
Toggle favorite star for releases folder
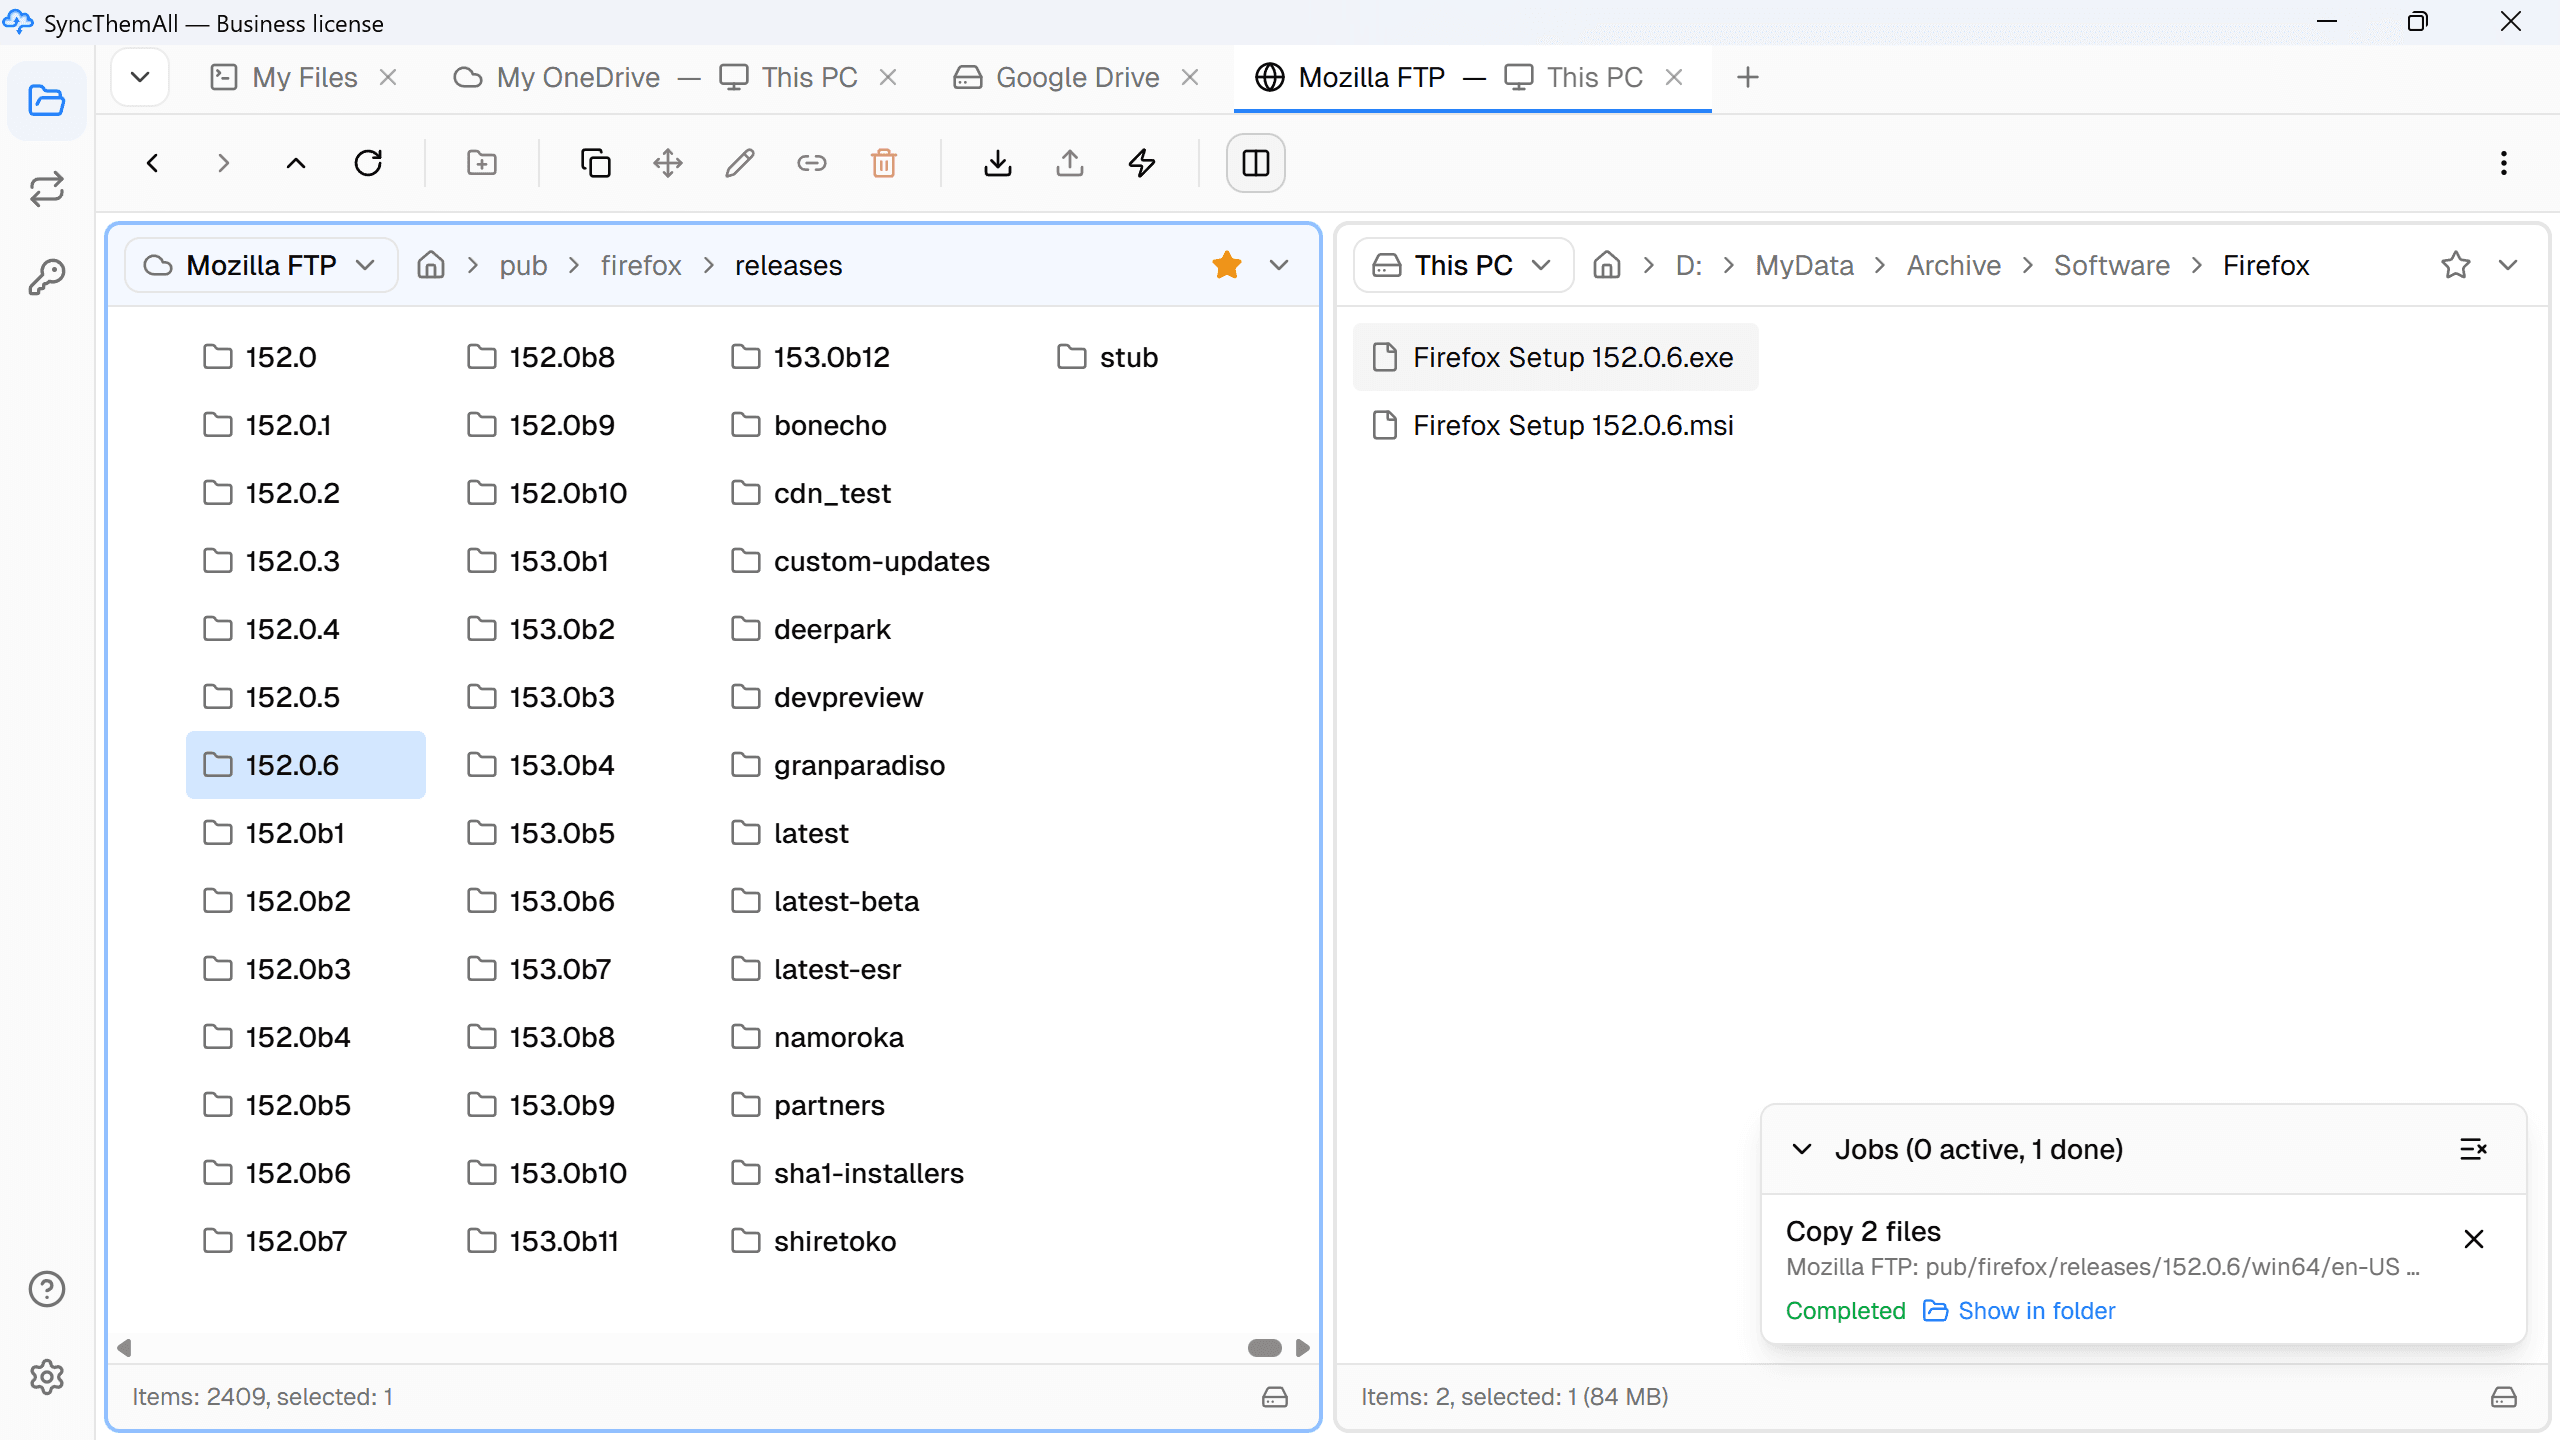coord(1227,265)
